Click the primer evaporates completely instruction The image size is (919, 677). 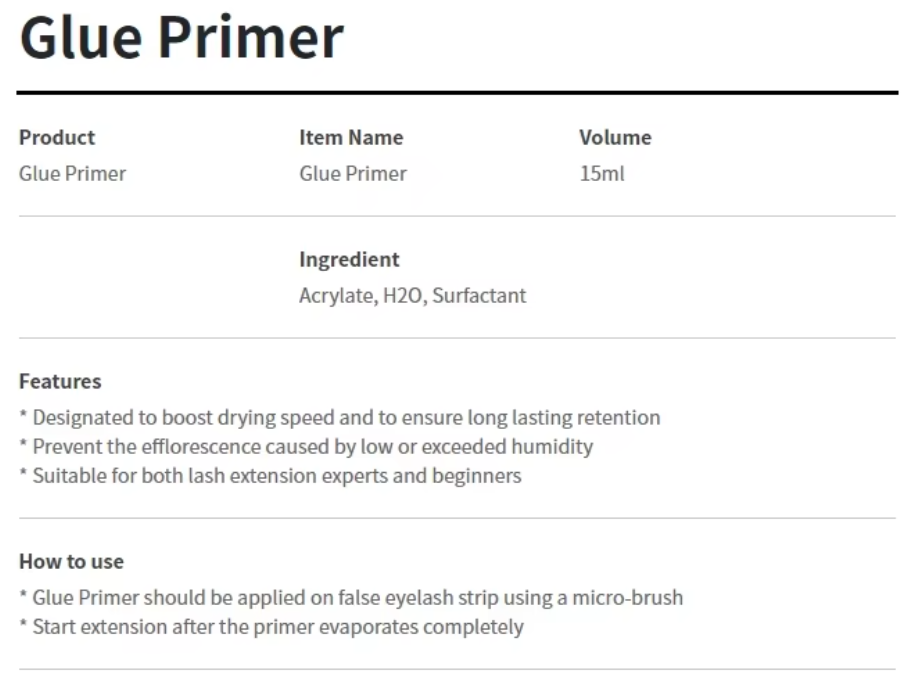[271, 627]
